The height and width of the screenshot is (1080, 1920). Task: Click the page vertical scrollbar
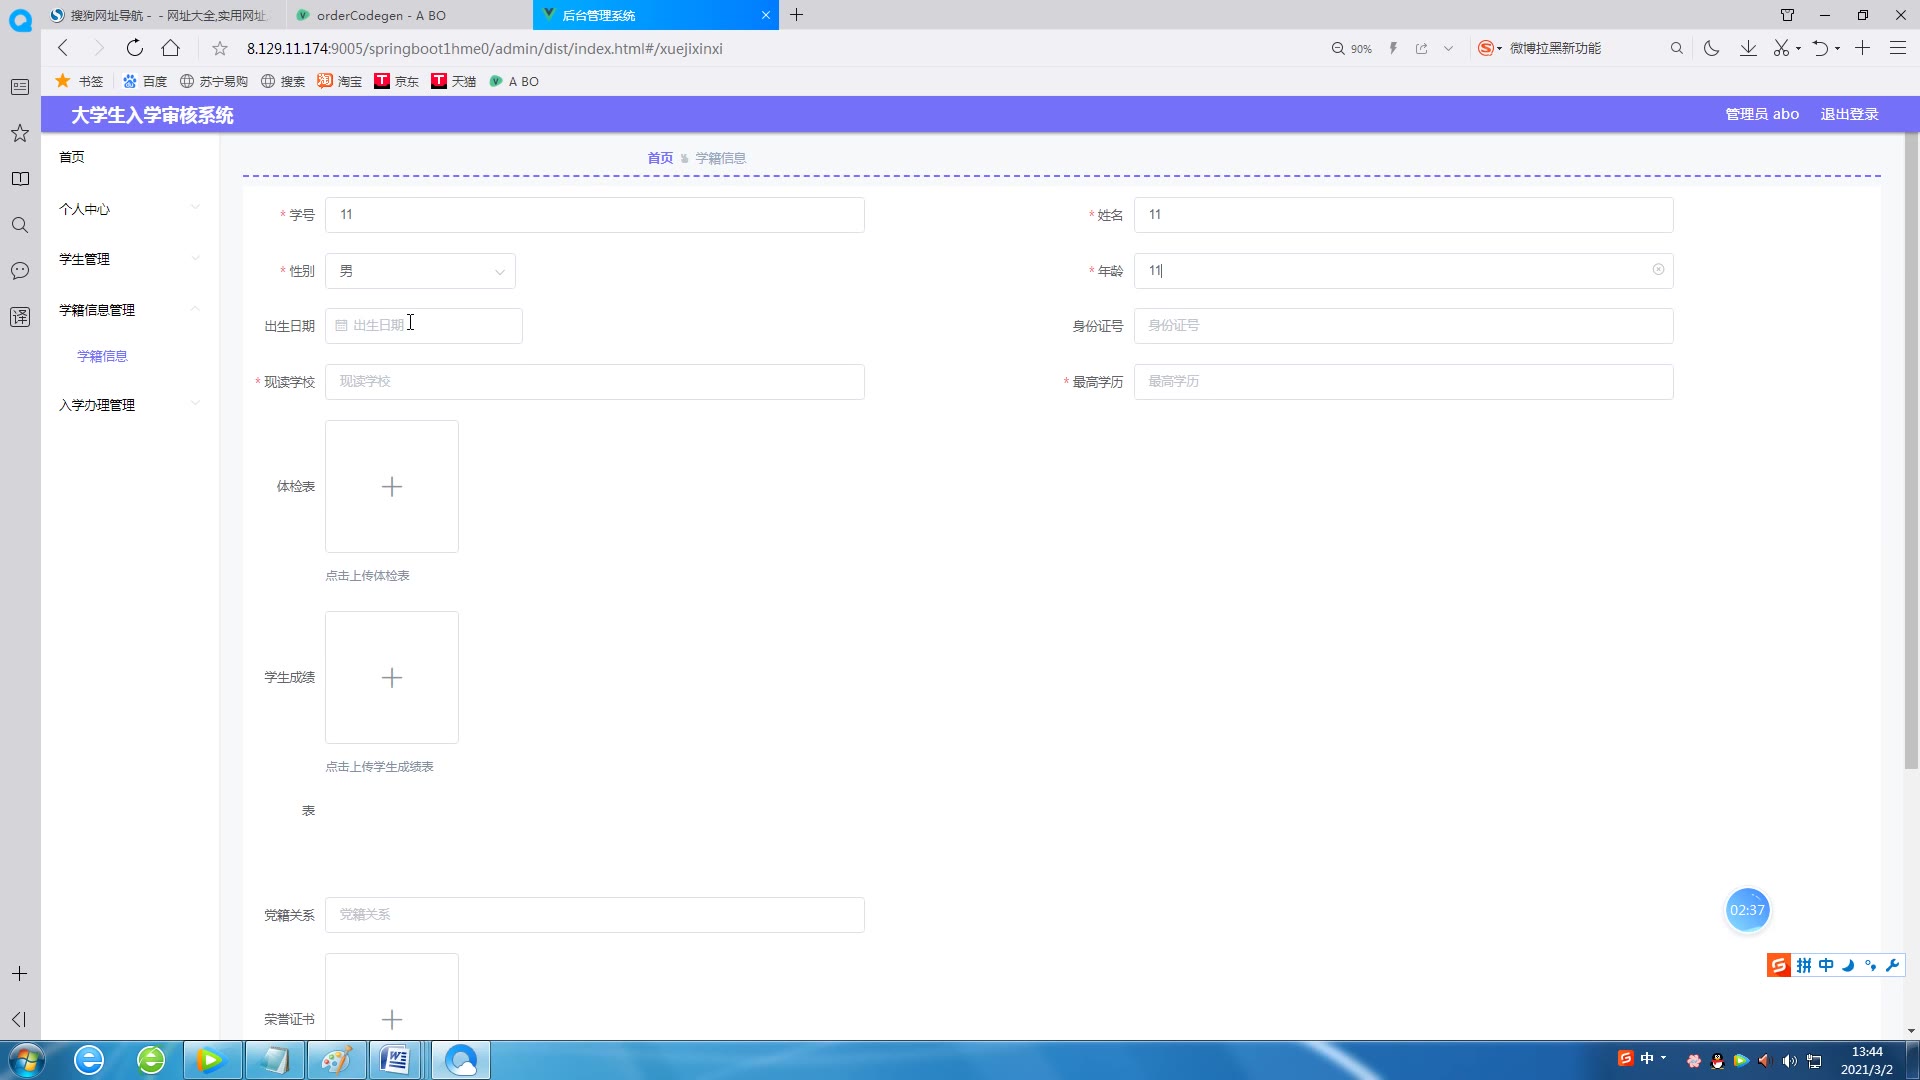(x=1911, y=450)
